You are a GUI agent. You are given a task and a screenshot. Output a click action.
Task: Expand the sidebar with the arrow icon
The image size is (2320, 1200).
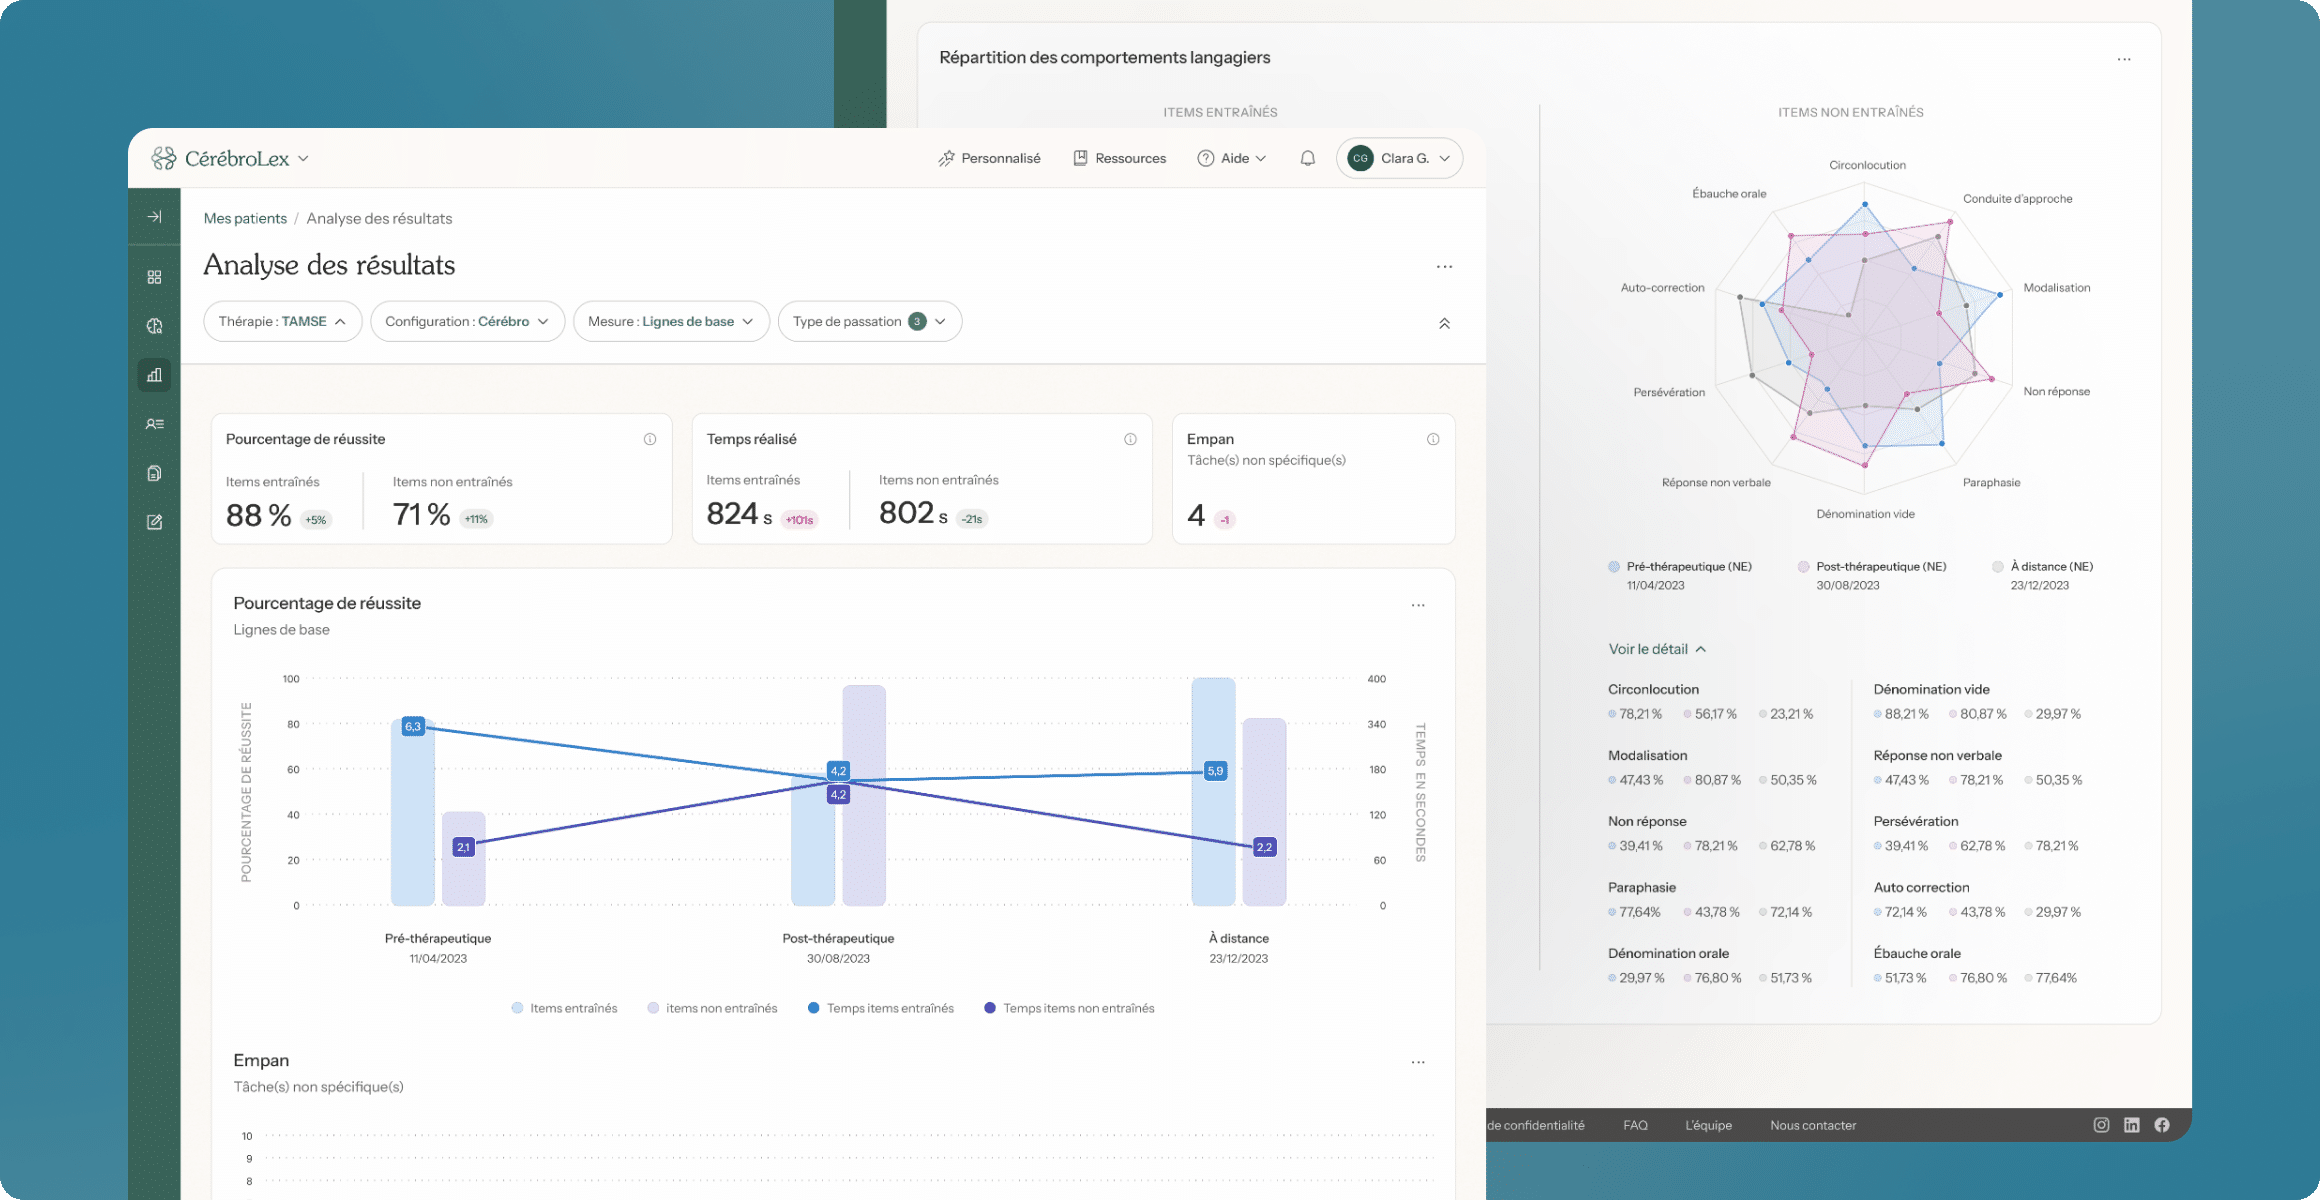tap(154, 216)
